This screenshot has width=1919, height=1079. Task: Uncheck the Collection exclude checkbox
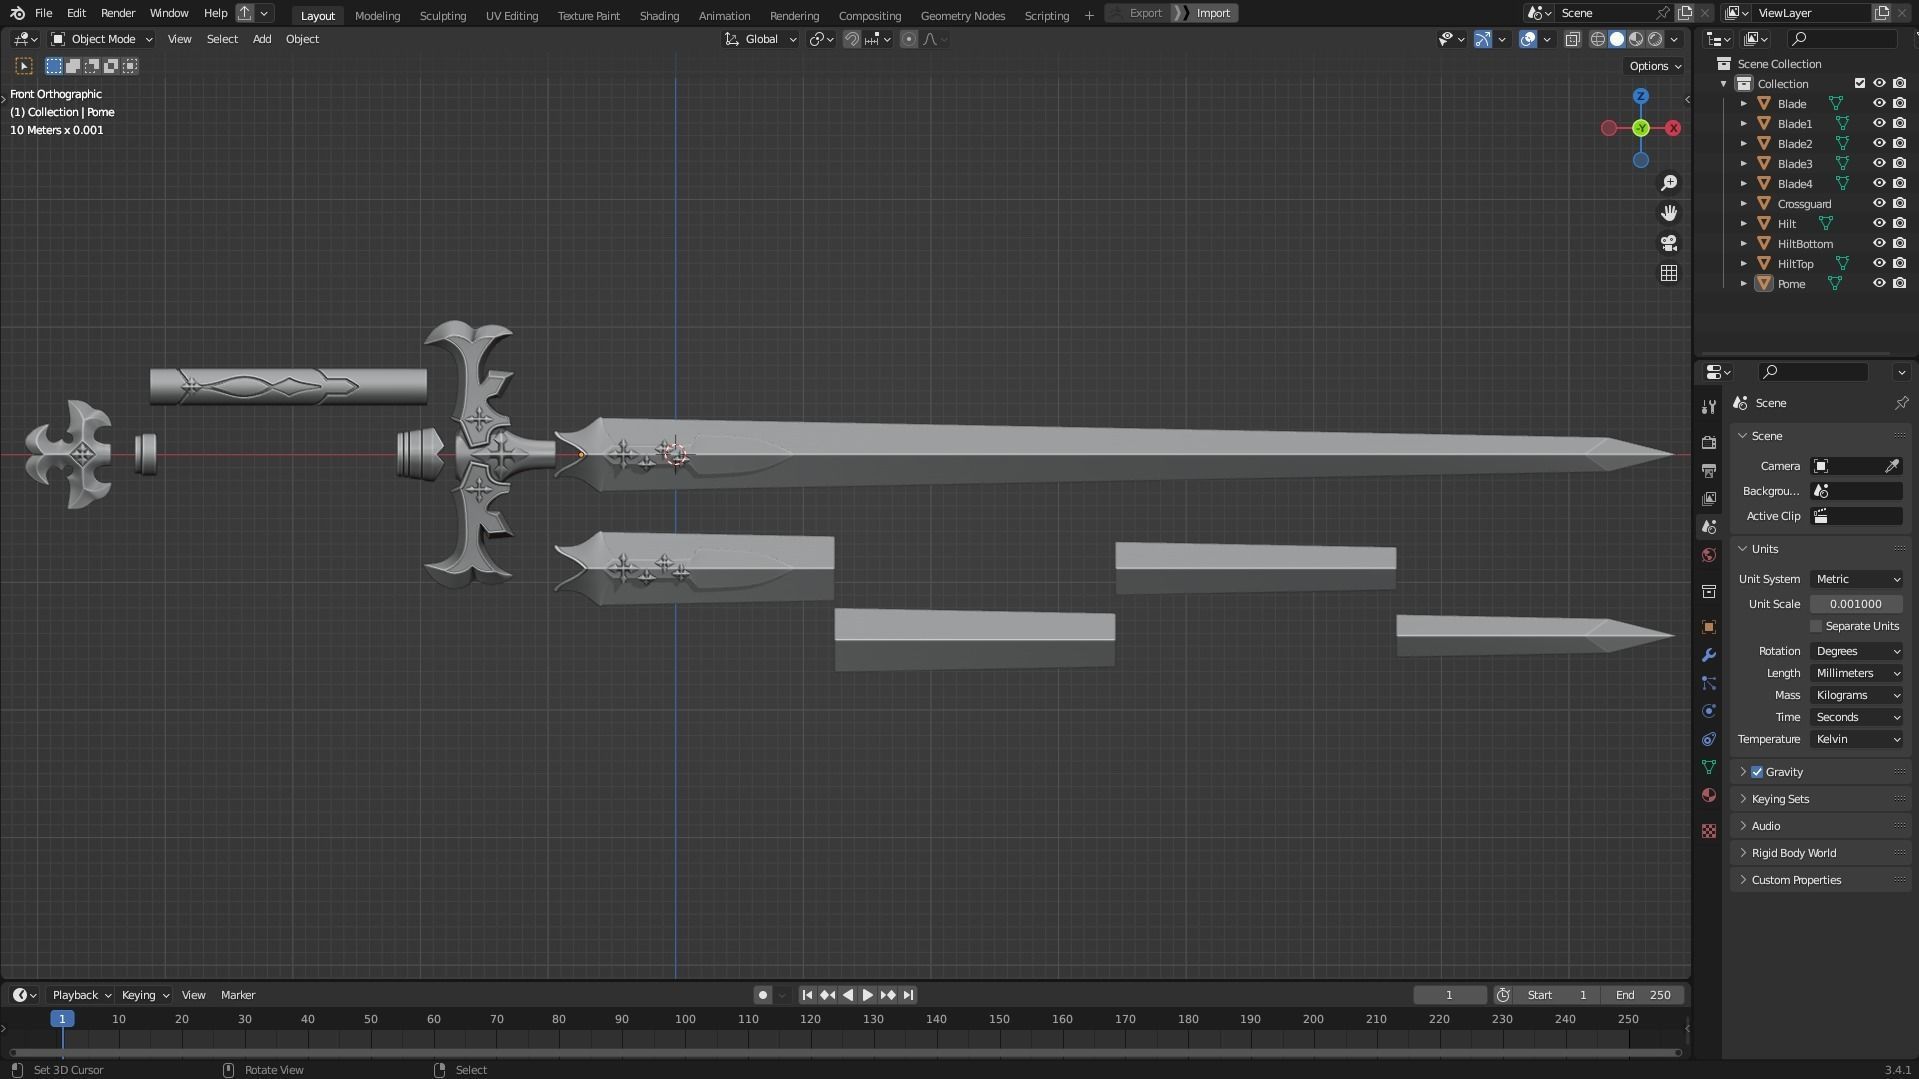click(1859, 83)
